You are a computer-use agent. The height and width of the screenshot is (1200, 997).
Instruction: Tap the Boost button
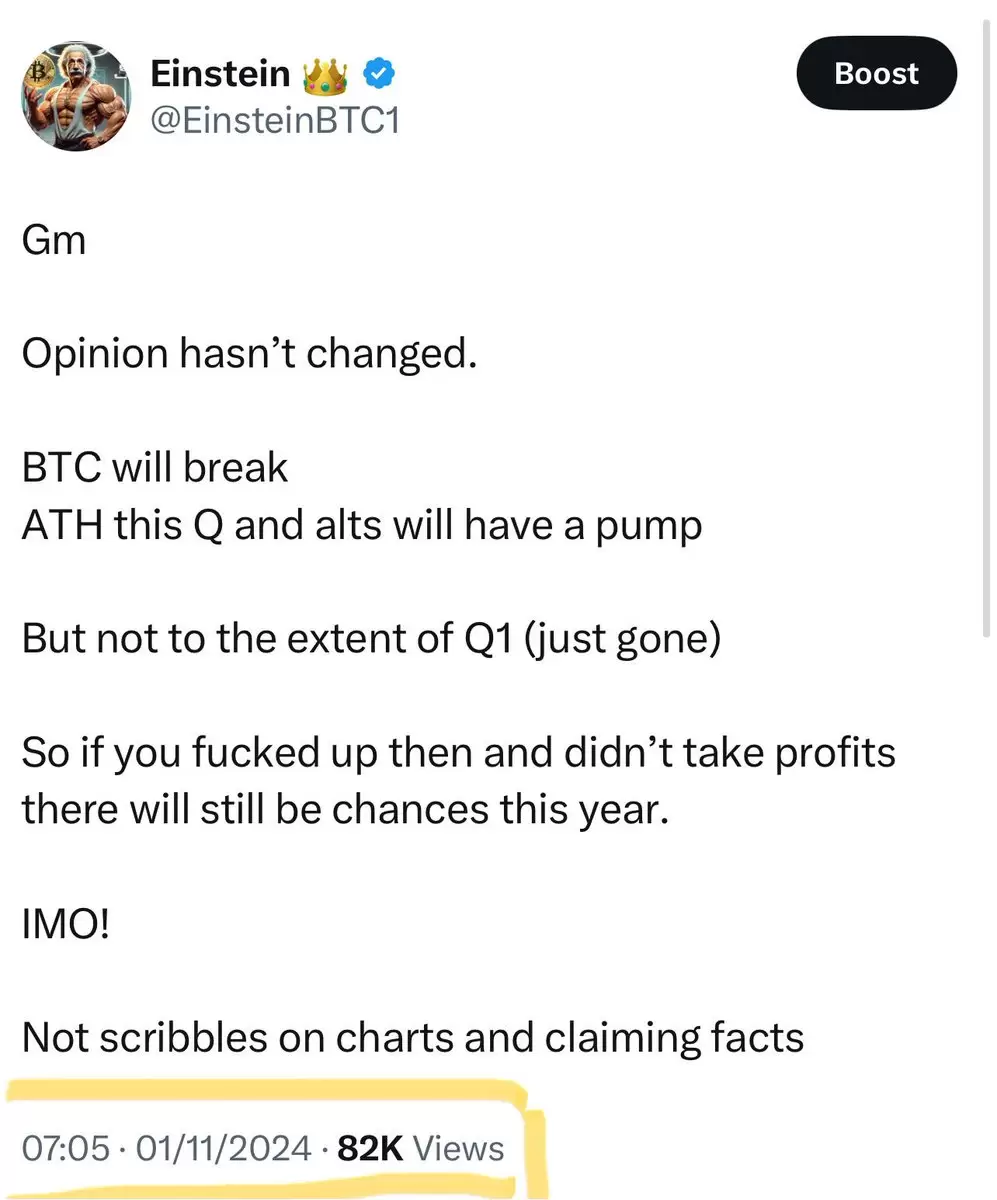pyautogui.click(x=876, y=73)
